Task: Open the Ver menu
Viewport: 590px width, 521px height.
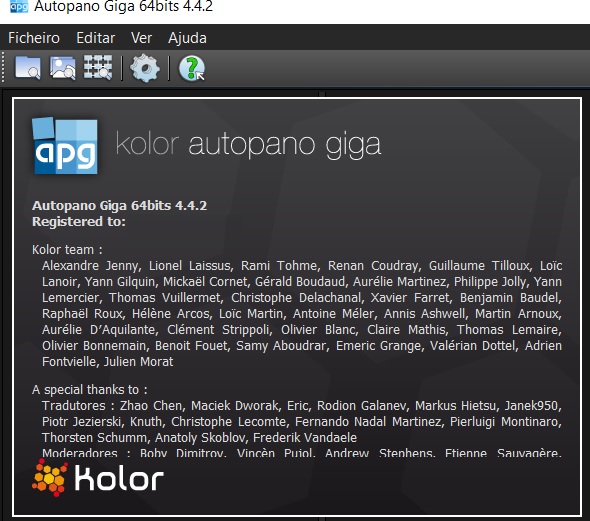Action: pos(141,38)
